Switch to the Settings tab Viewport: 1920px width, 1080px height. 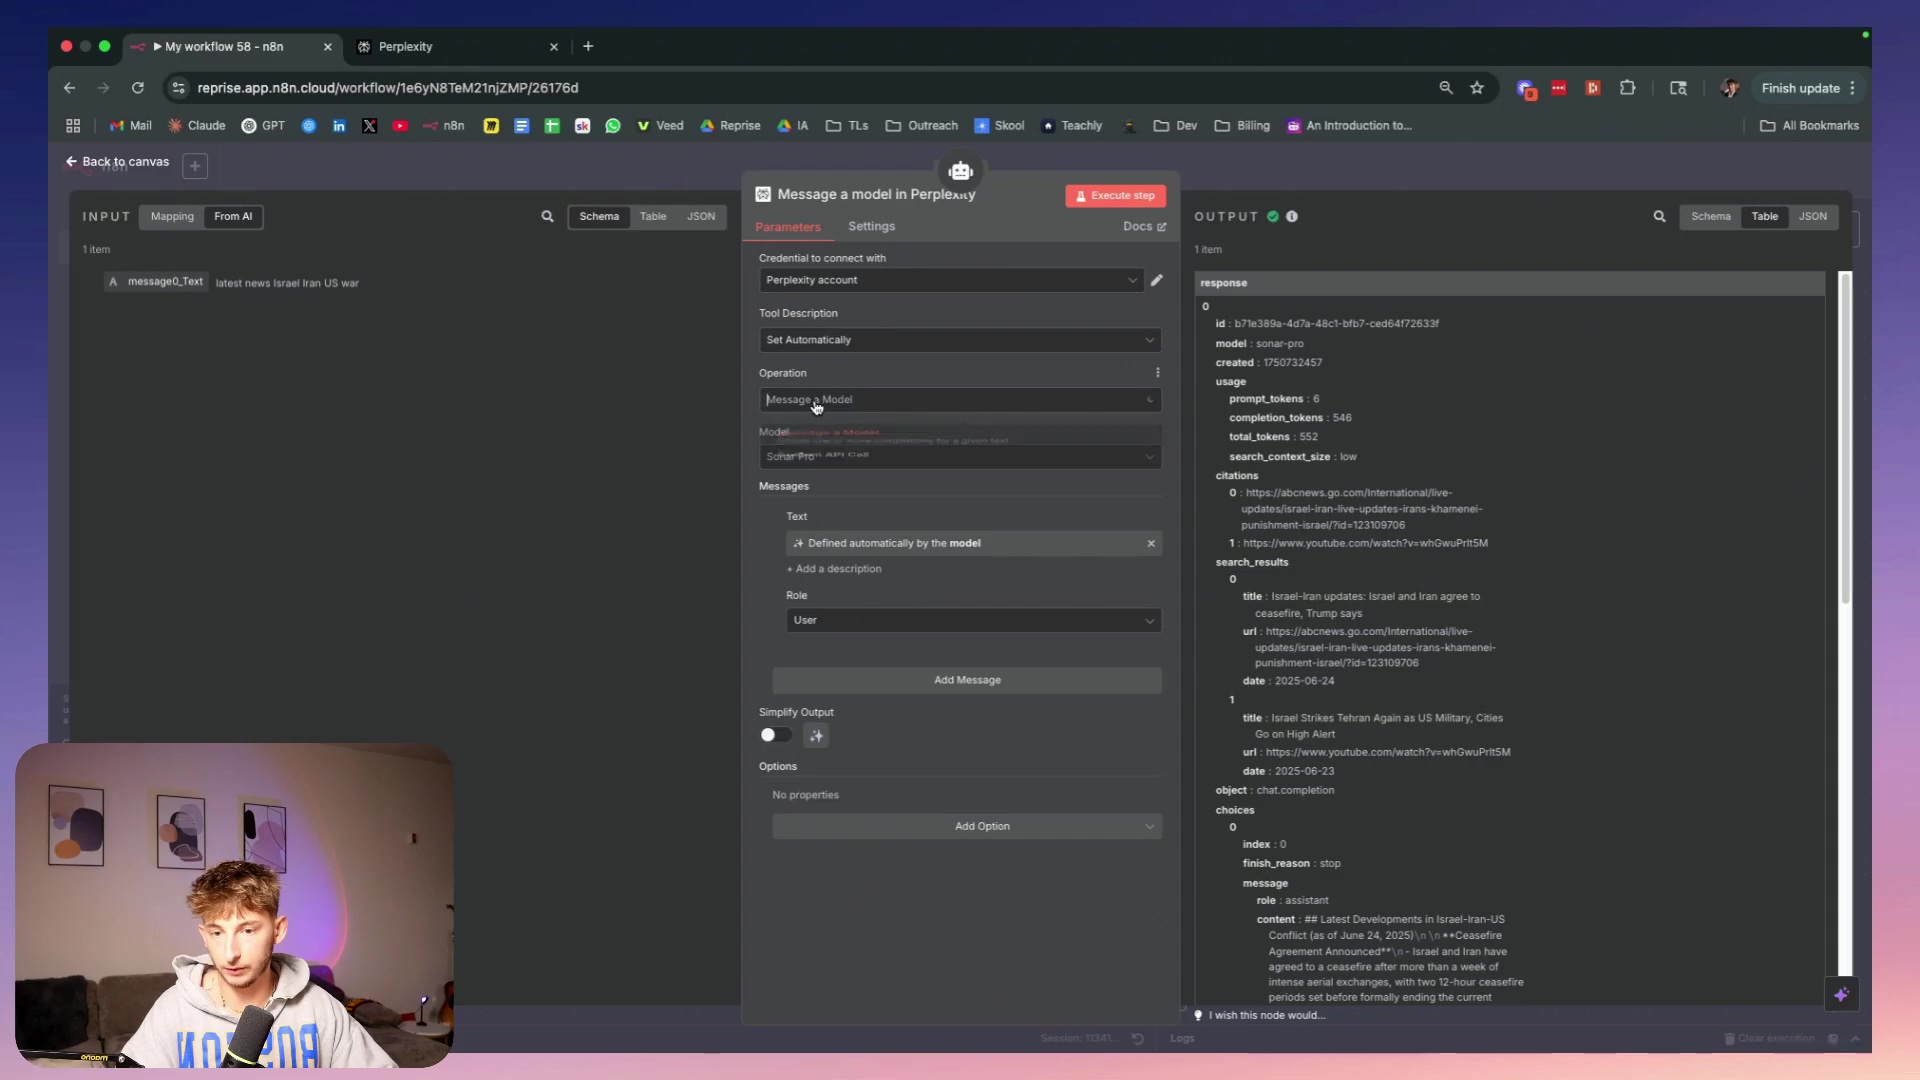pos(871,227)
